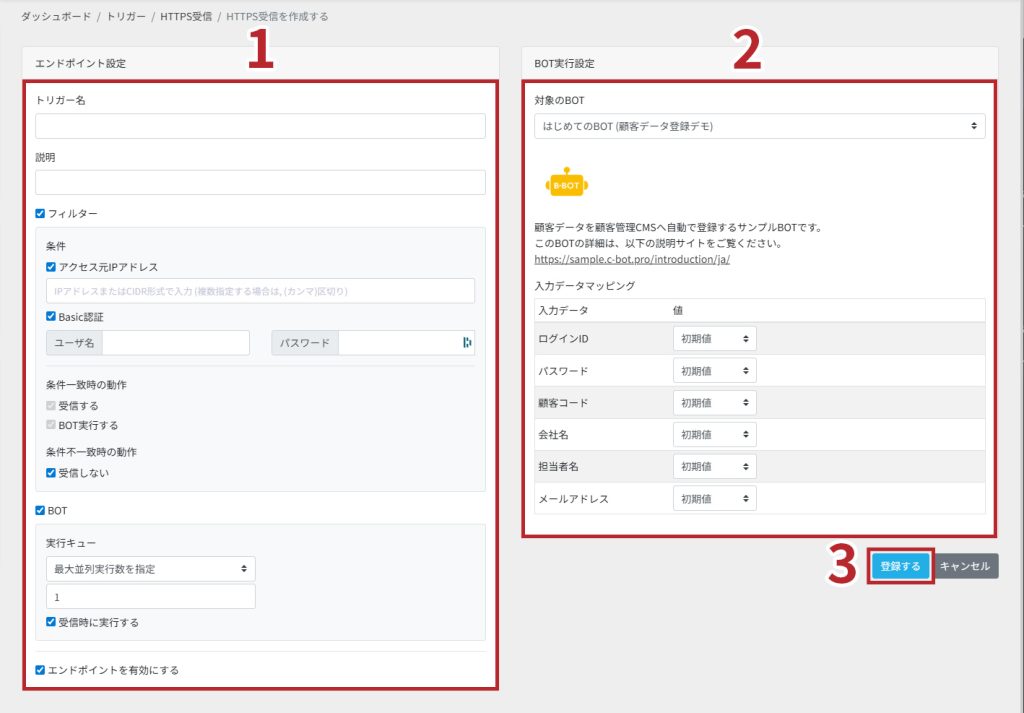Open the 対象のBOT dropdown

coord(759,126)
